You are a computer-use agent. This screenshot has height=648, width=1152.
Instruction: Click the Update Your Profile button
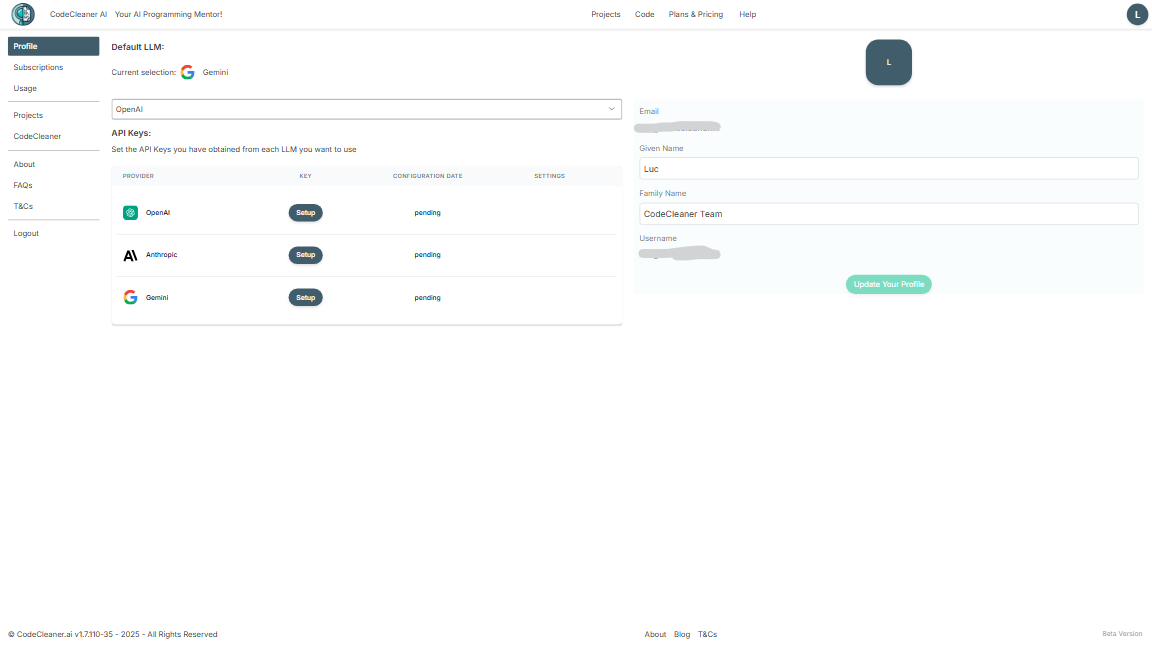pyautogui.click(x=888, y=284)
